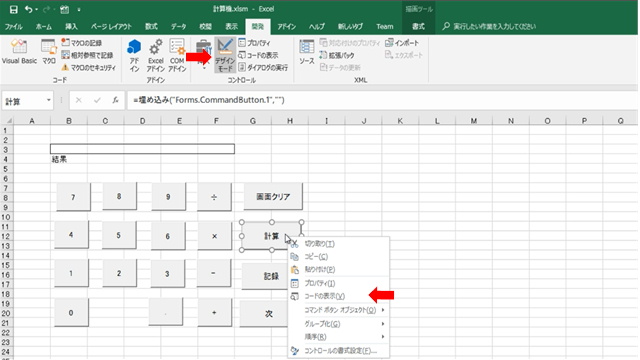This screenshot has width=640, height=360.
Task: Expand the name box dropdown arrow
Action: pyautogui.click(x=49, y=100)
